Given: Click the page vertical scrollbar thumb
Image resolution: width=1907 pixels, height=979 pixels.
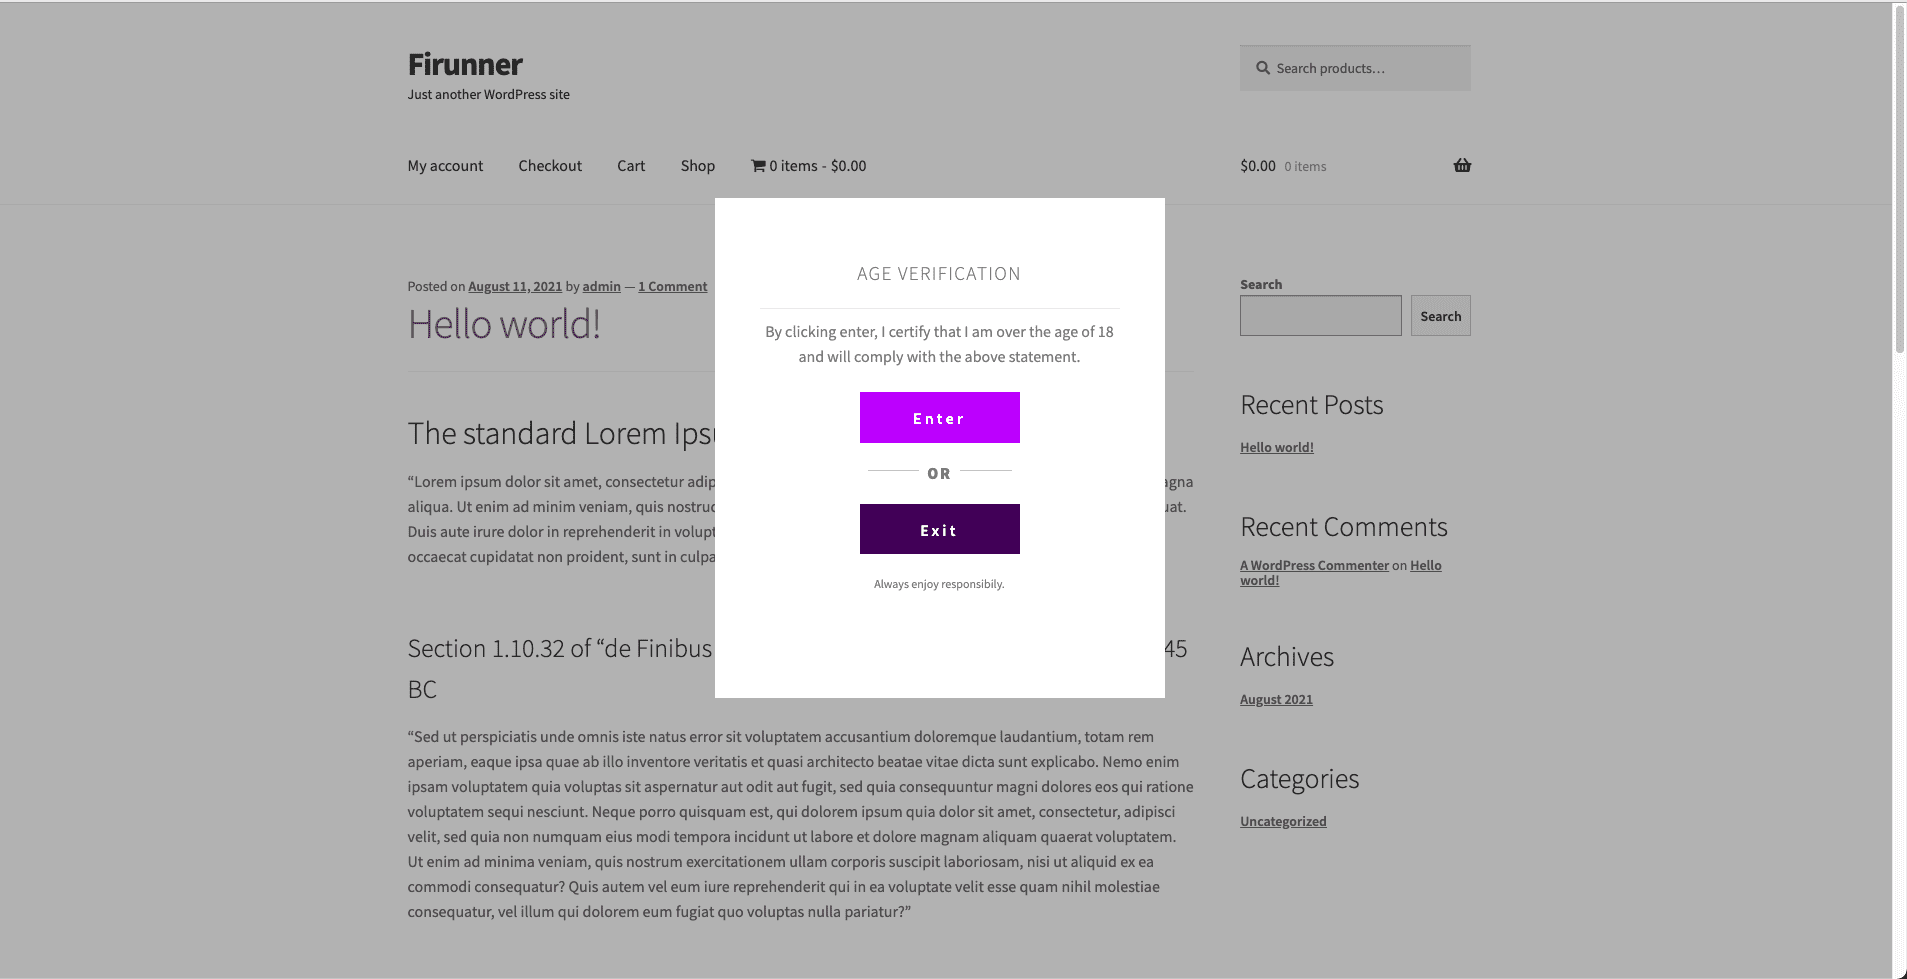Looking at the screenshot, I should [x=1899, y=180].
